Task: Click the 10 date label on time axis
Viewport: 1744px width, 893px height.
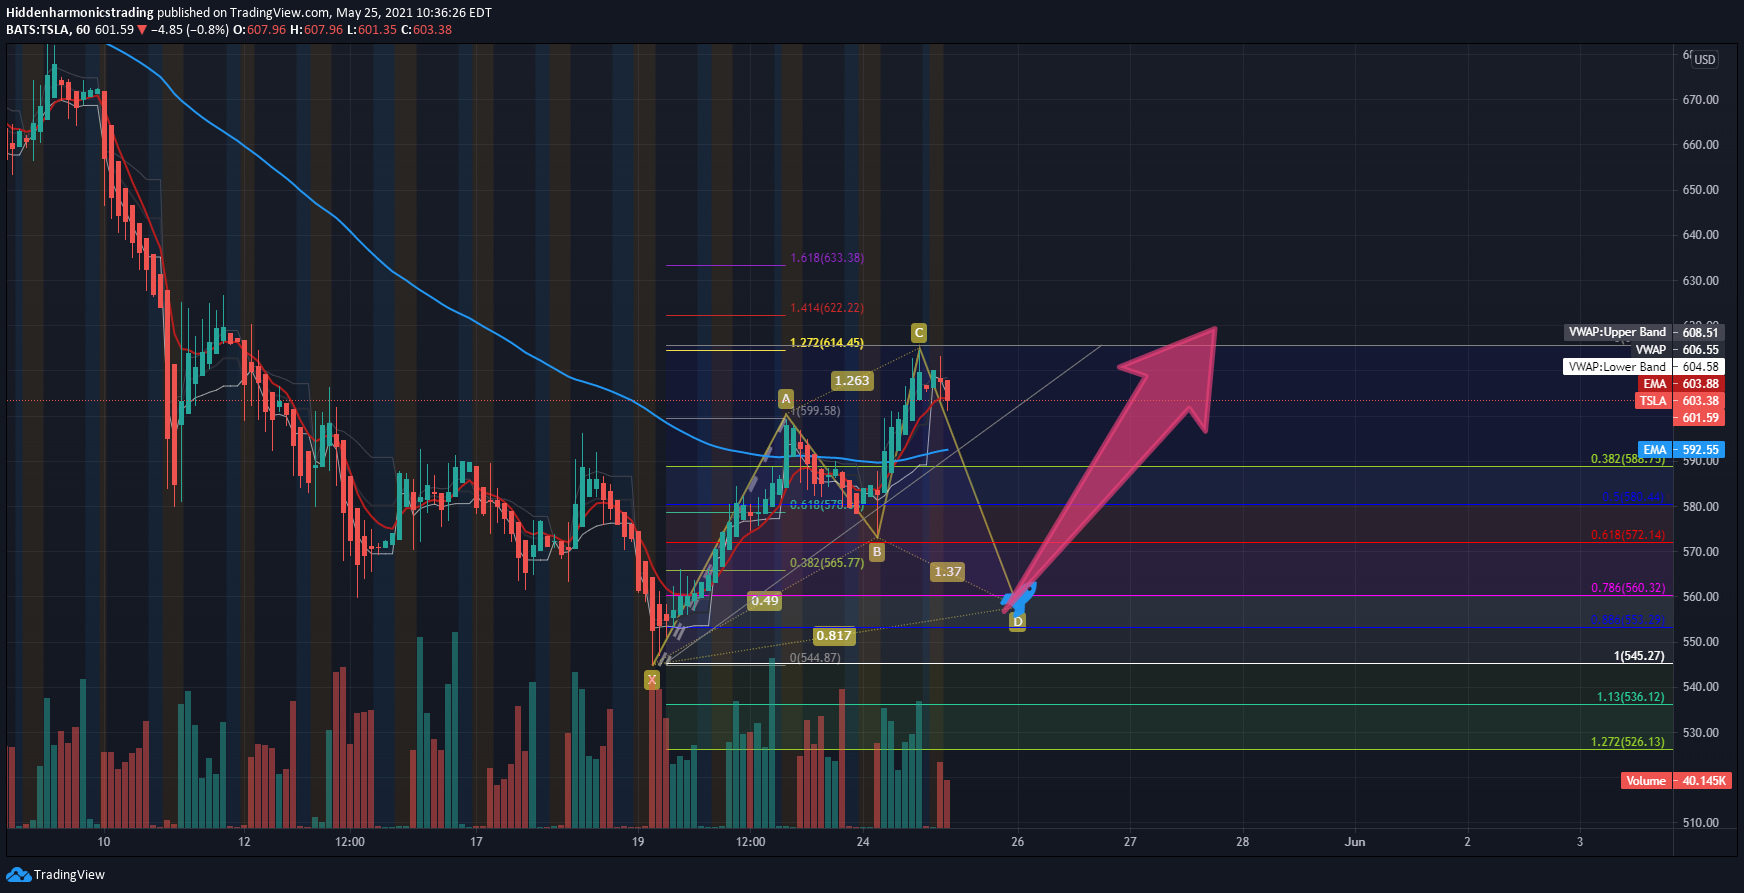Action: [104, 842]
